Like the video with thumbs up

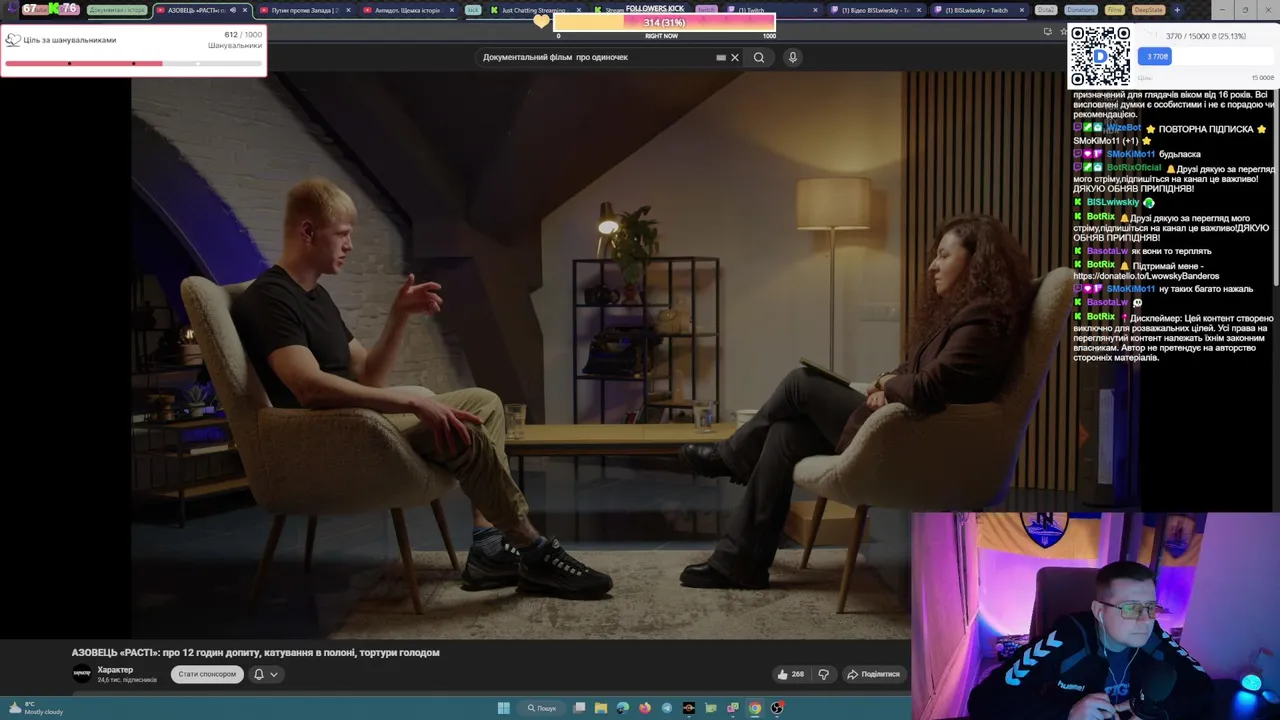tap(790, 674)
